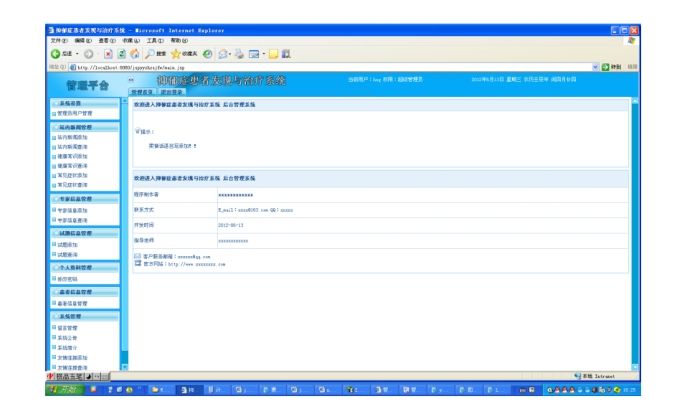Open the History clock icon
The width and height of the screenshot is (692, 419).
[207, 54]
